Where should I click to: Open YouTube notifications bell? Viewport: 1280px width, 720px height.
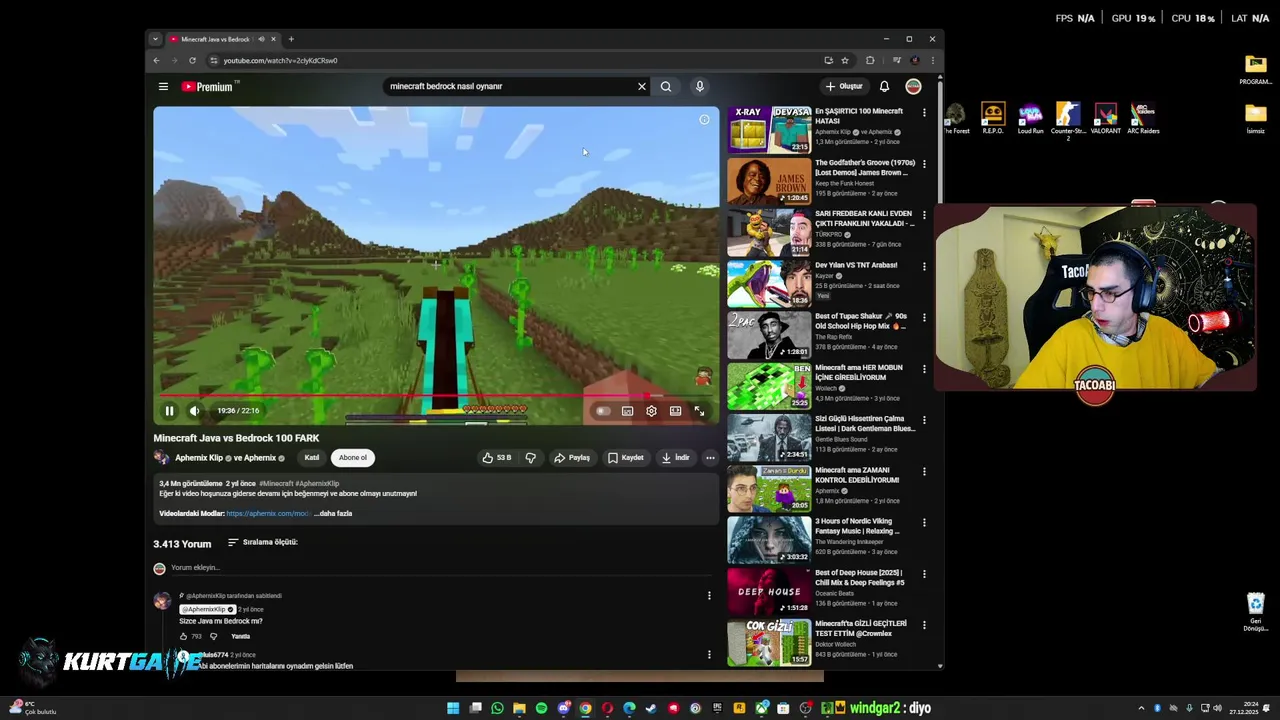[x=884, y=87]
